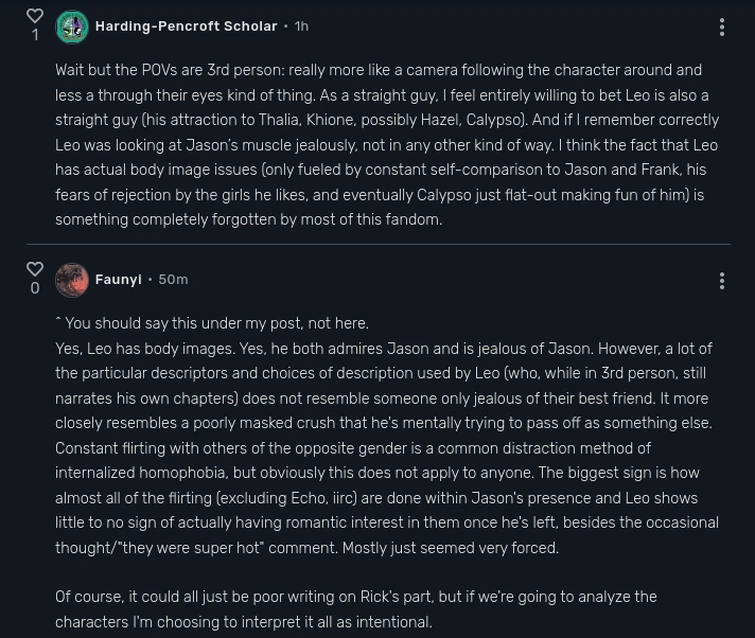Open the three-dot menu on Harding-Pencroft Scholar's comment
The width and height of the screenshot is (755, 638).
click(x=722, y=27)
